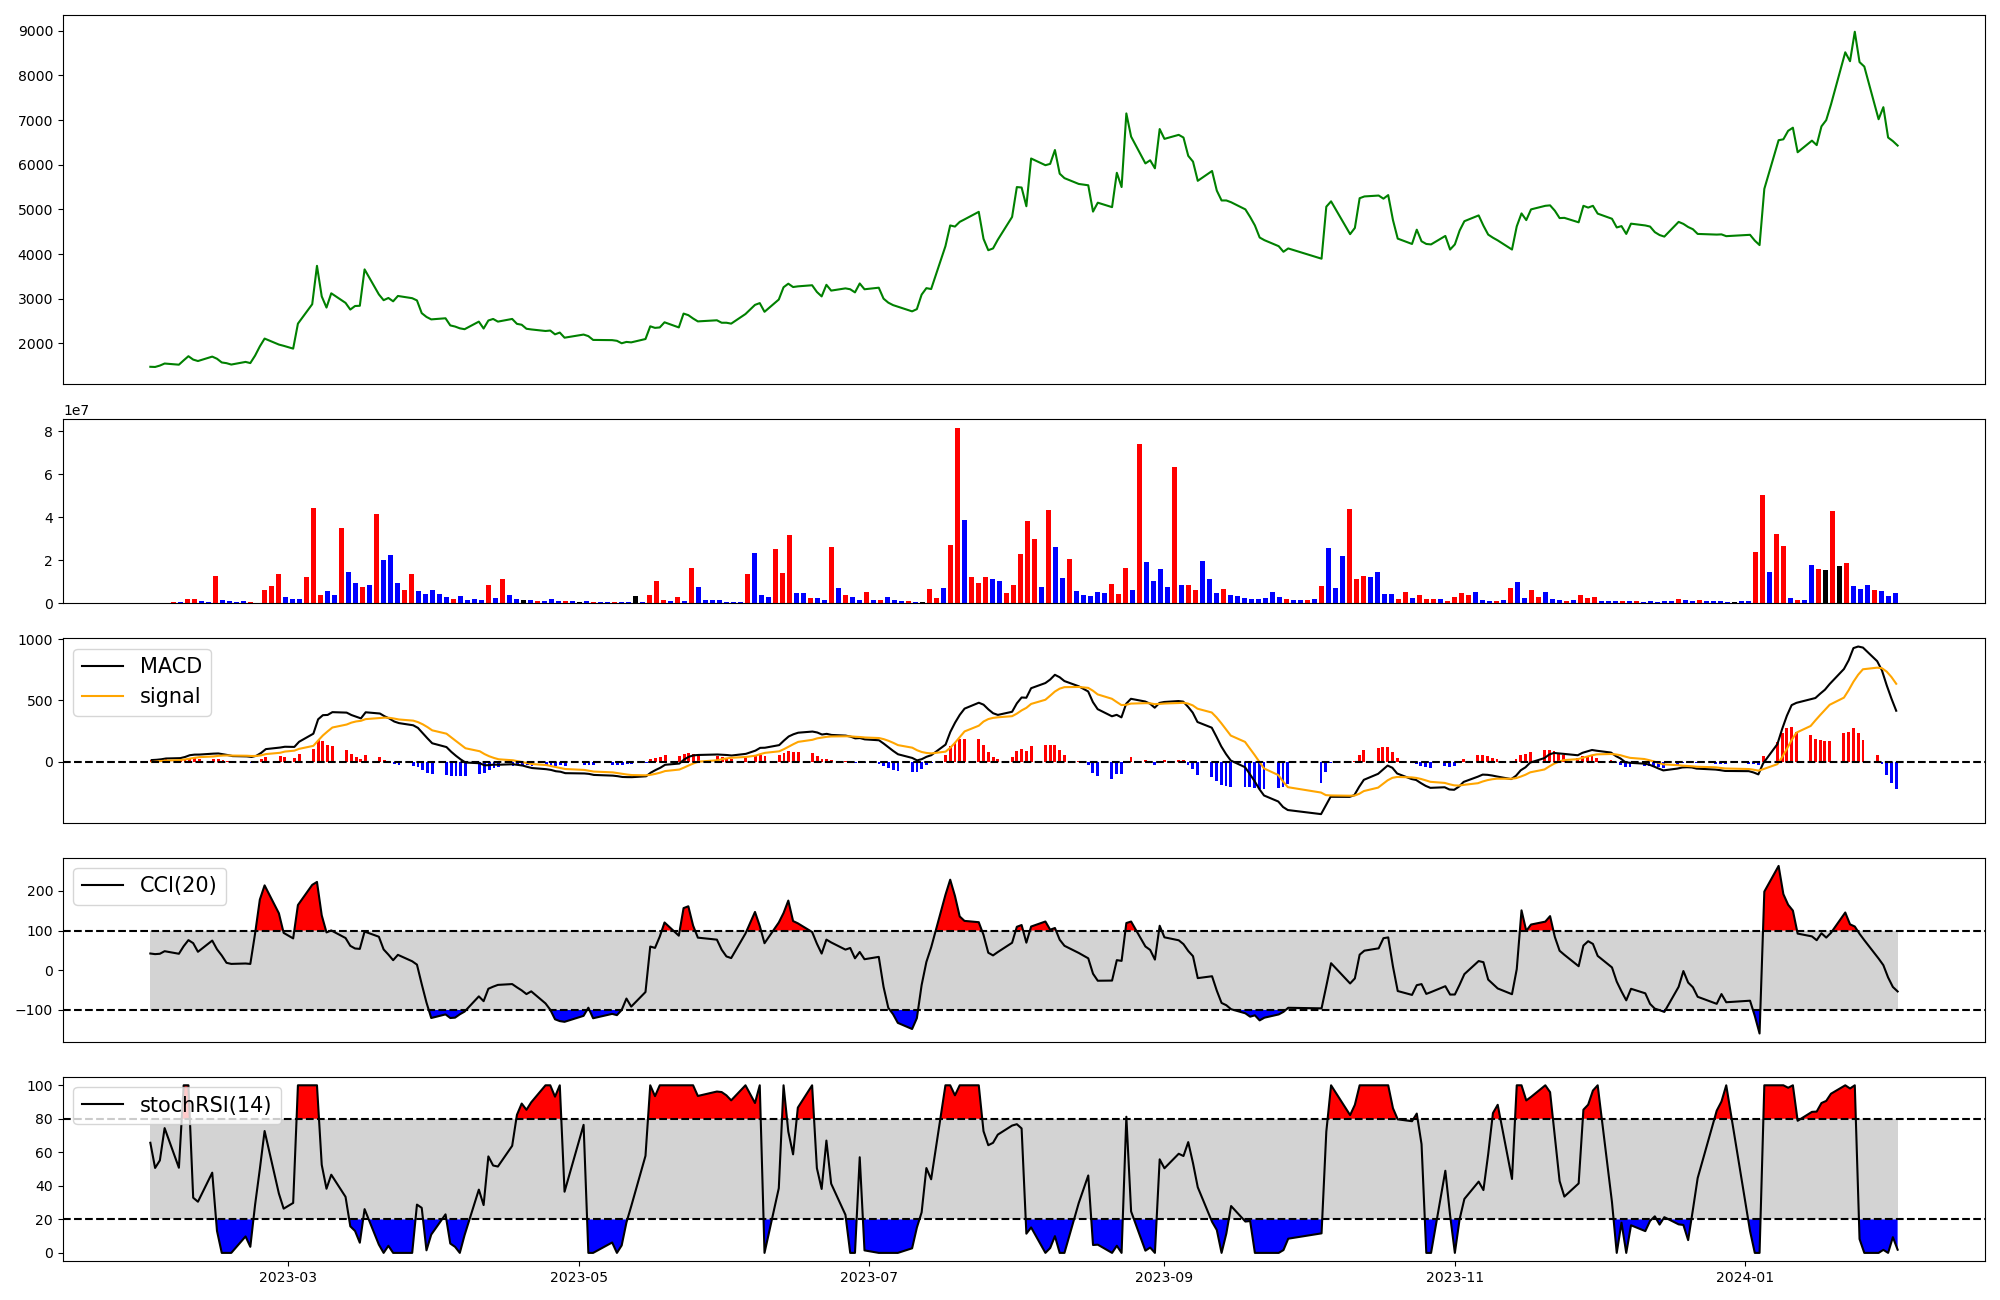
Task: Click the MACD legend label
Action: (170, 666)
